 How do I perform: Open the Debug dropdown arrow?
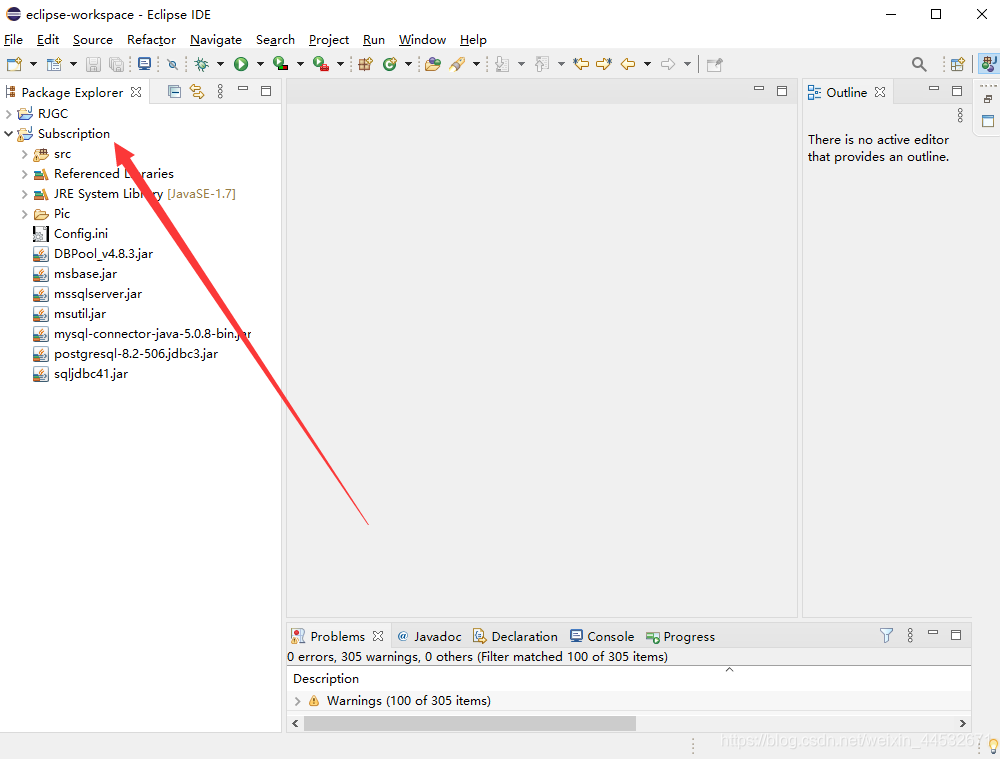pyautogui.click(x=220, y=64)
